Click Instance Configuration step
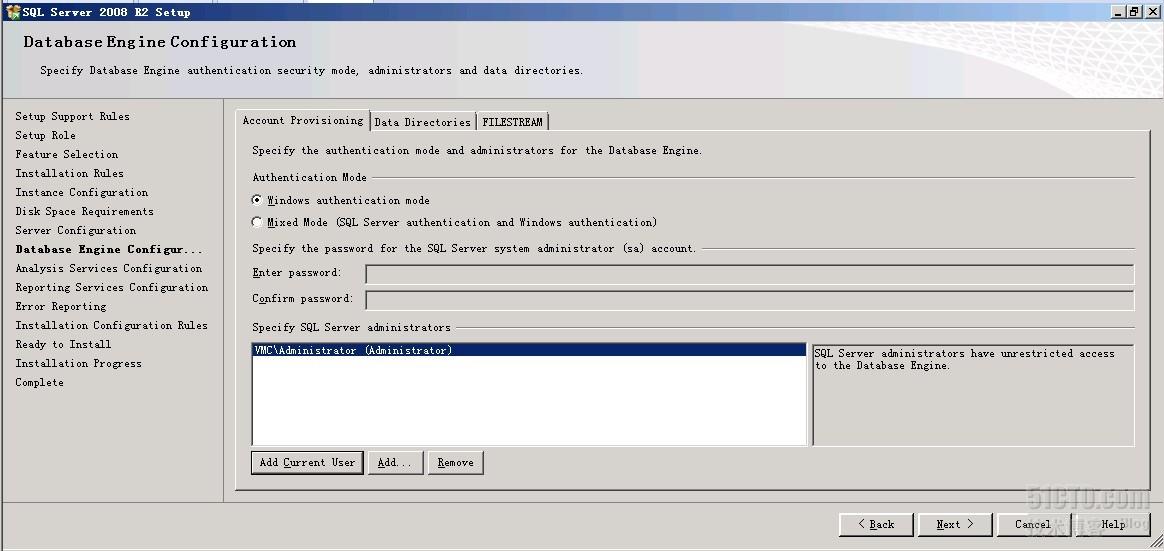1164x551 pixels. (82, 192)
